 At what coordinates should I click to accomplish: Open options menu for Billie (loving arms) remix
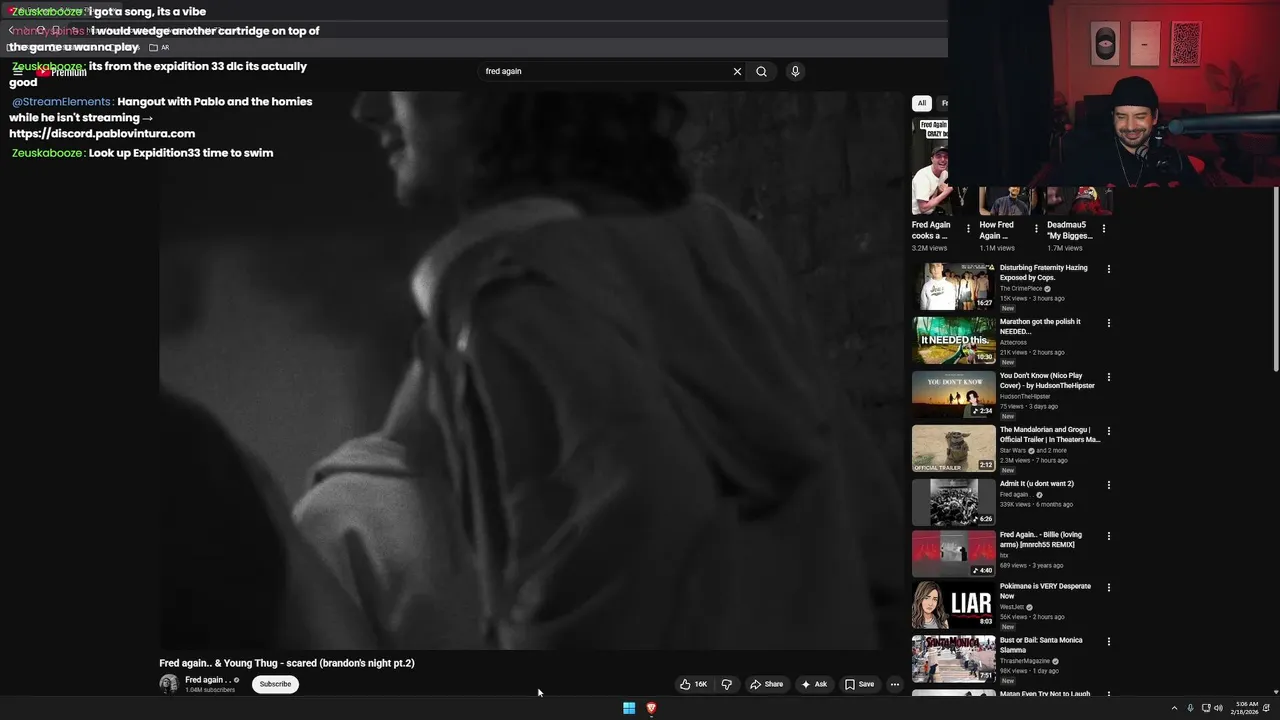(x=1108, y=536)
